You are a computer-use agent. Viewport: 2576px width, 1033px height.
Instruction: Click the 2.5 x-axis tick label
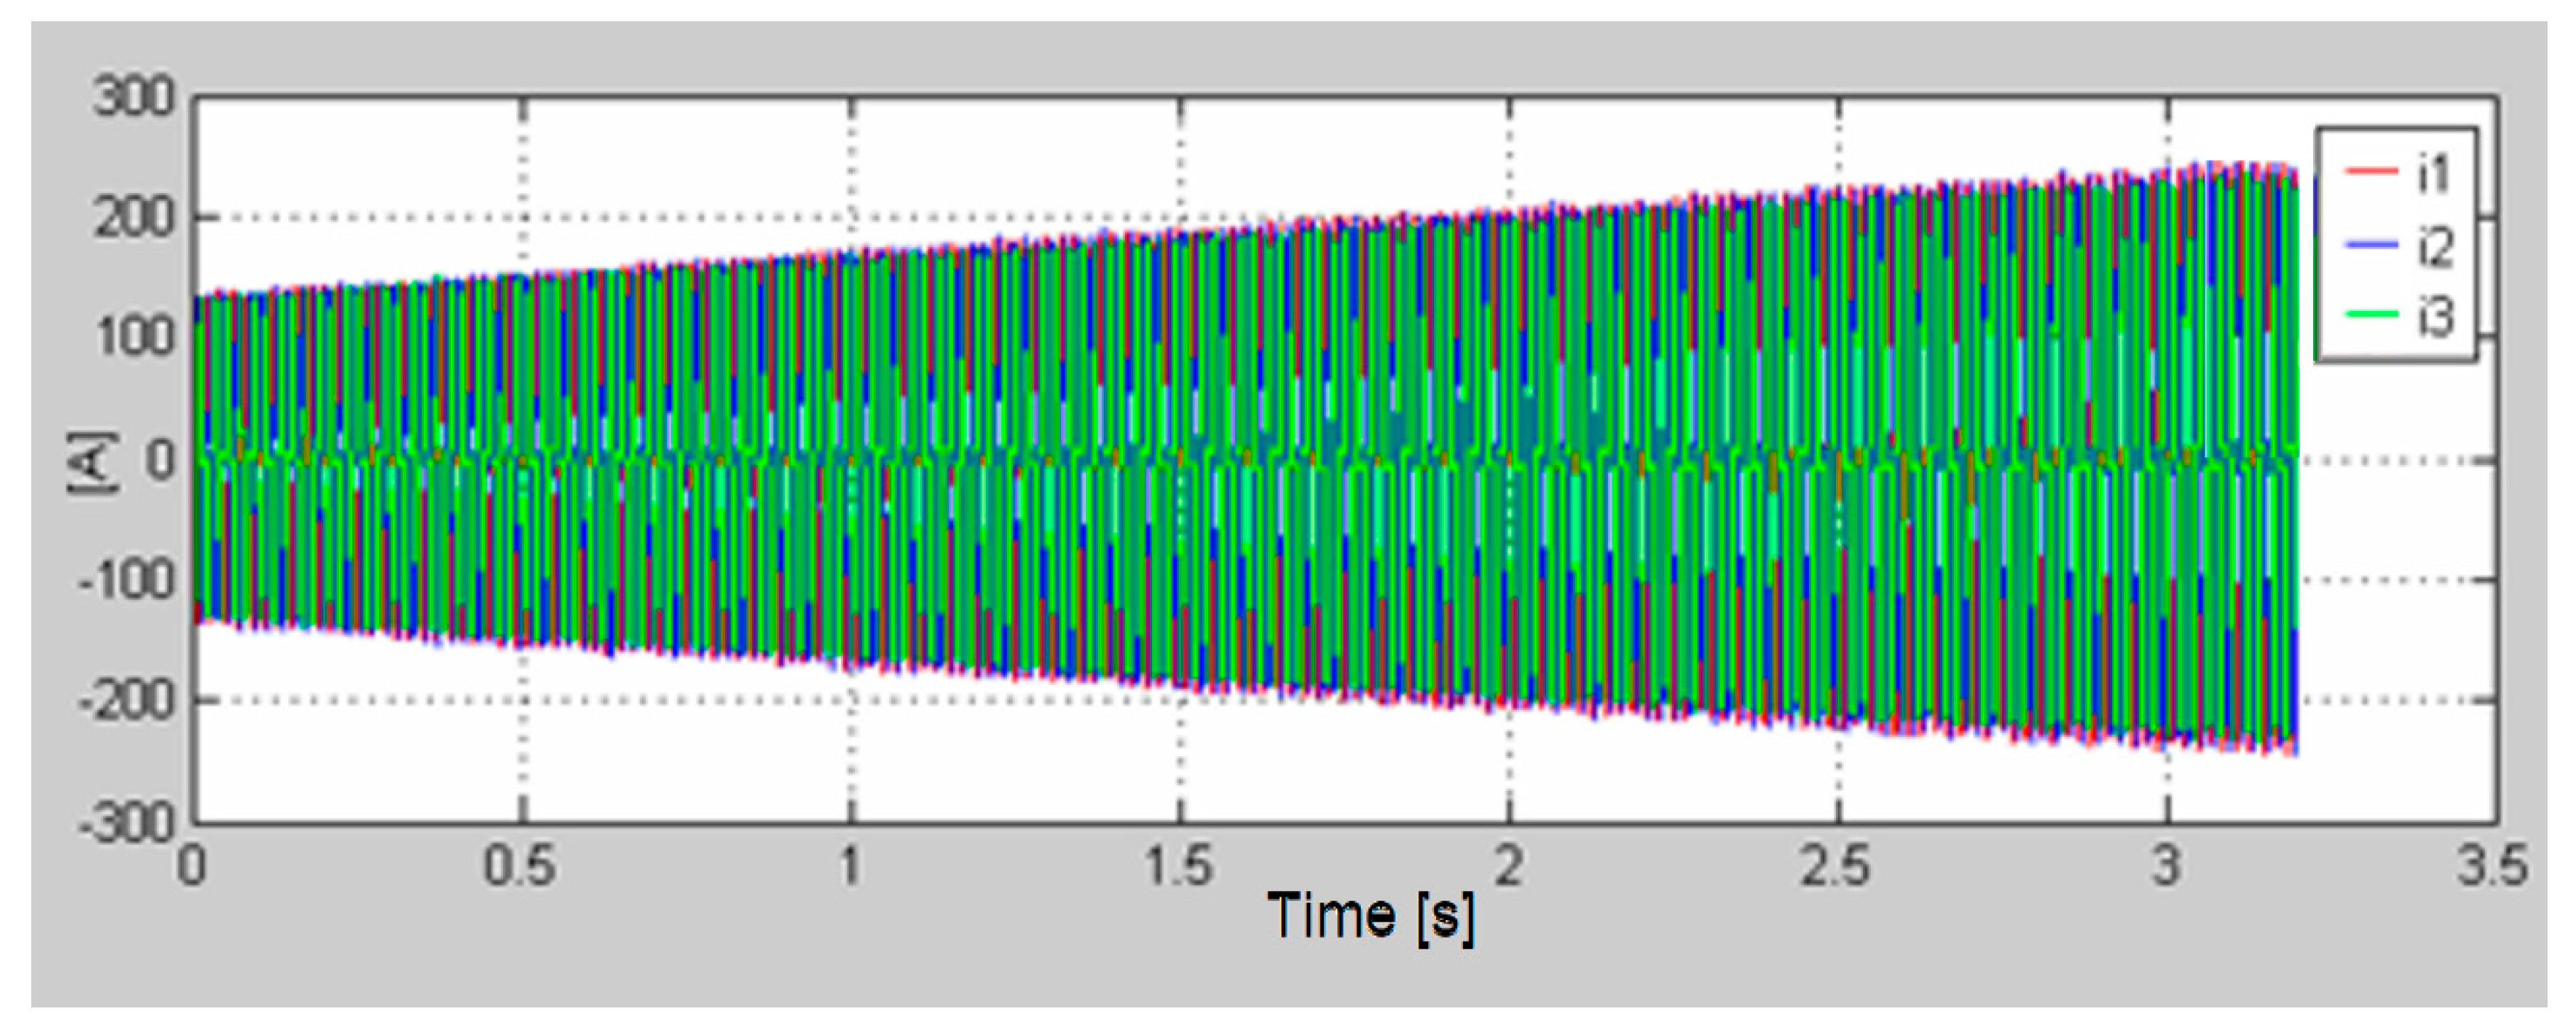coord(1836,865)
